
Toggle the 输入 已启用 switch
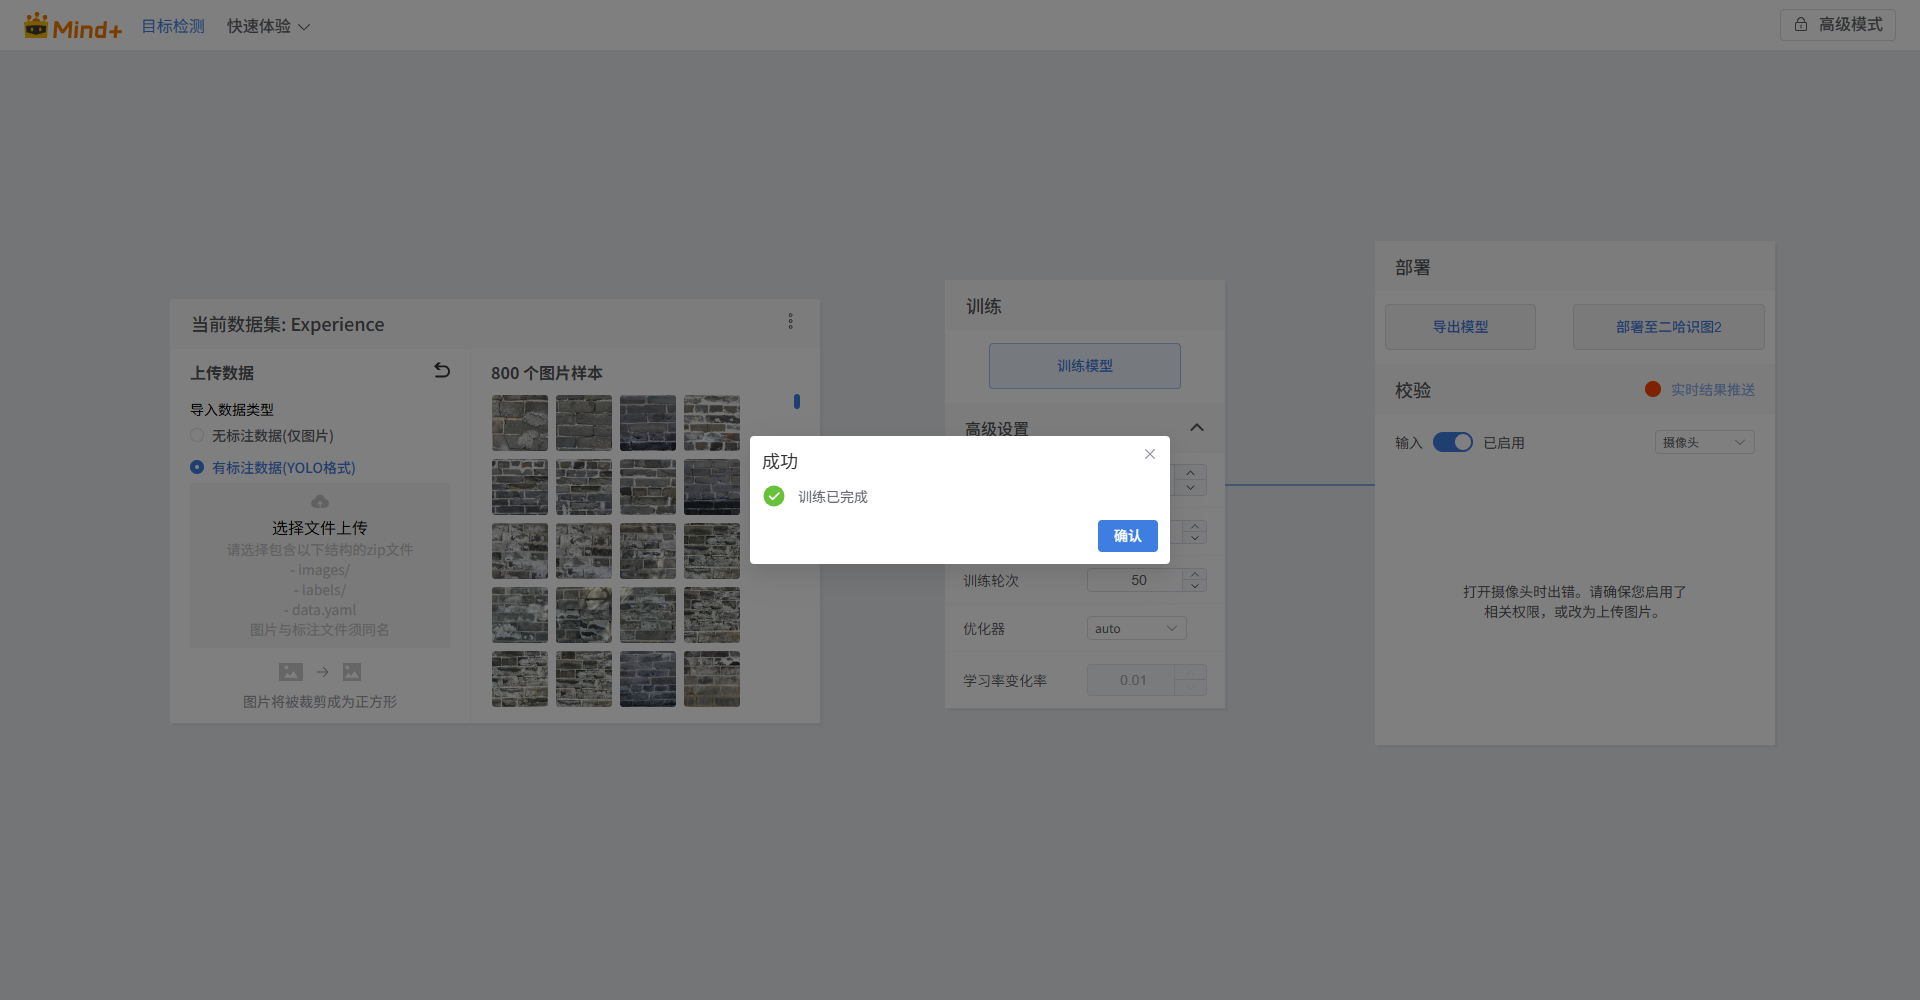point(1452,442)
